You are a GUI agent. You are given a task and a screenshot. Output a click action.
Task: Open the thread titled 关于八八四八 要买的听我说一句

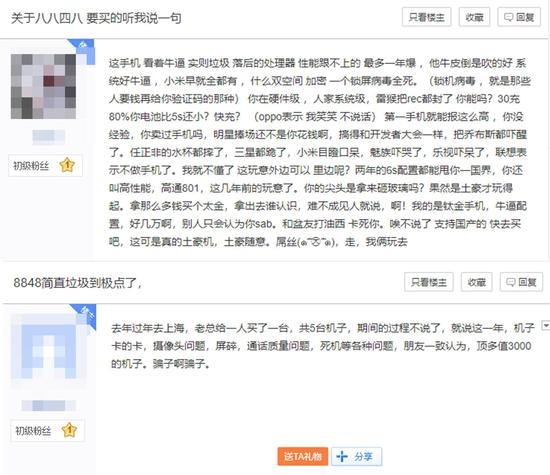(x=96, y=18)
